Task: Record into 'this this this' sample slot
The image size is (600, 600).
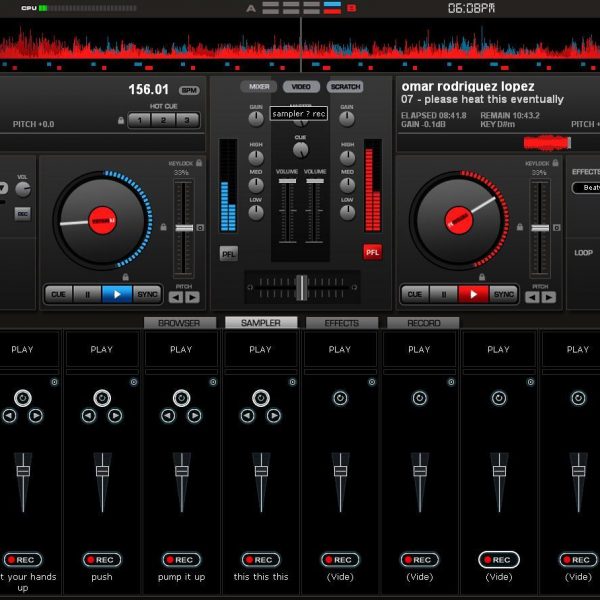Action: (261, 560)
